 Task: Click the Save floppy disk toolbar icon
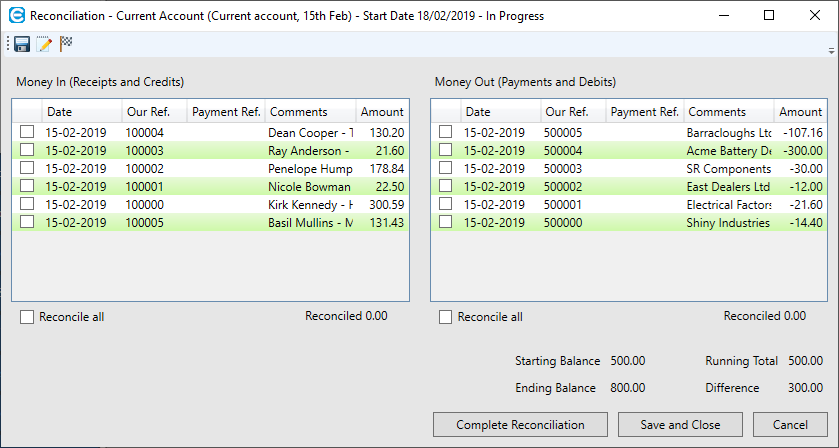(21, 44)
